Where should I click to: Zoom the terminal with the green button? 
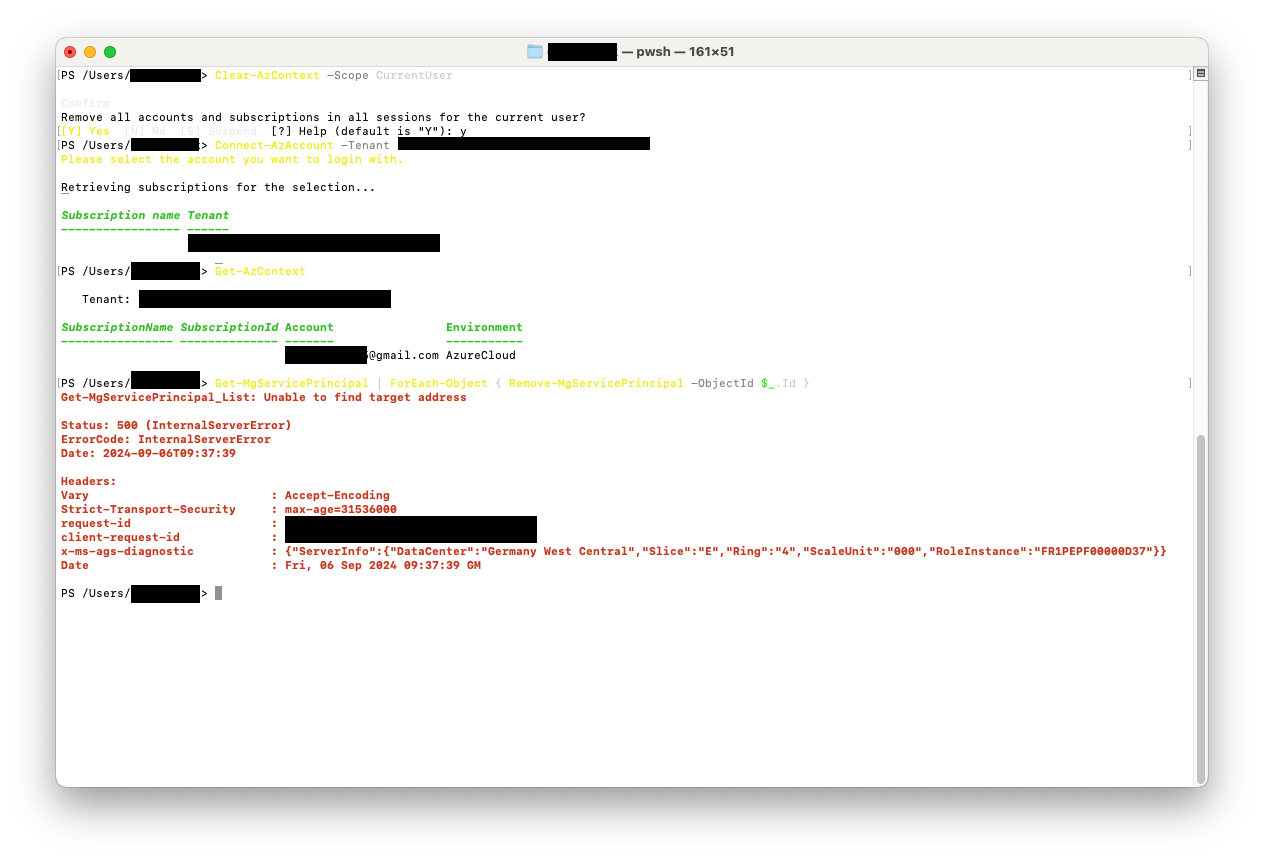coord(110,52)
